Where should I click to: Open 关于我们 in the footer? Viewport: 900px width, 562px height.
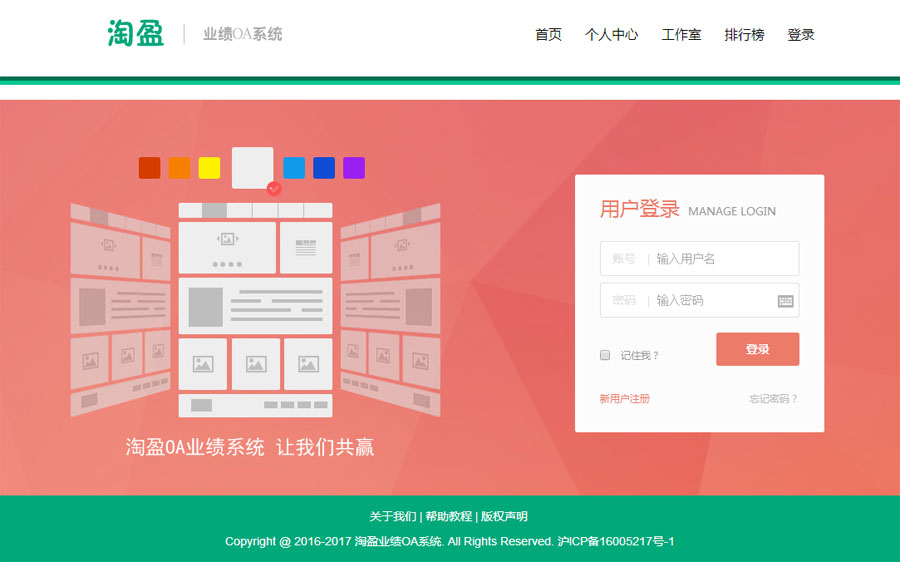pos(393,516)
